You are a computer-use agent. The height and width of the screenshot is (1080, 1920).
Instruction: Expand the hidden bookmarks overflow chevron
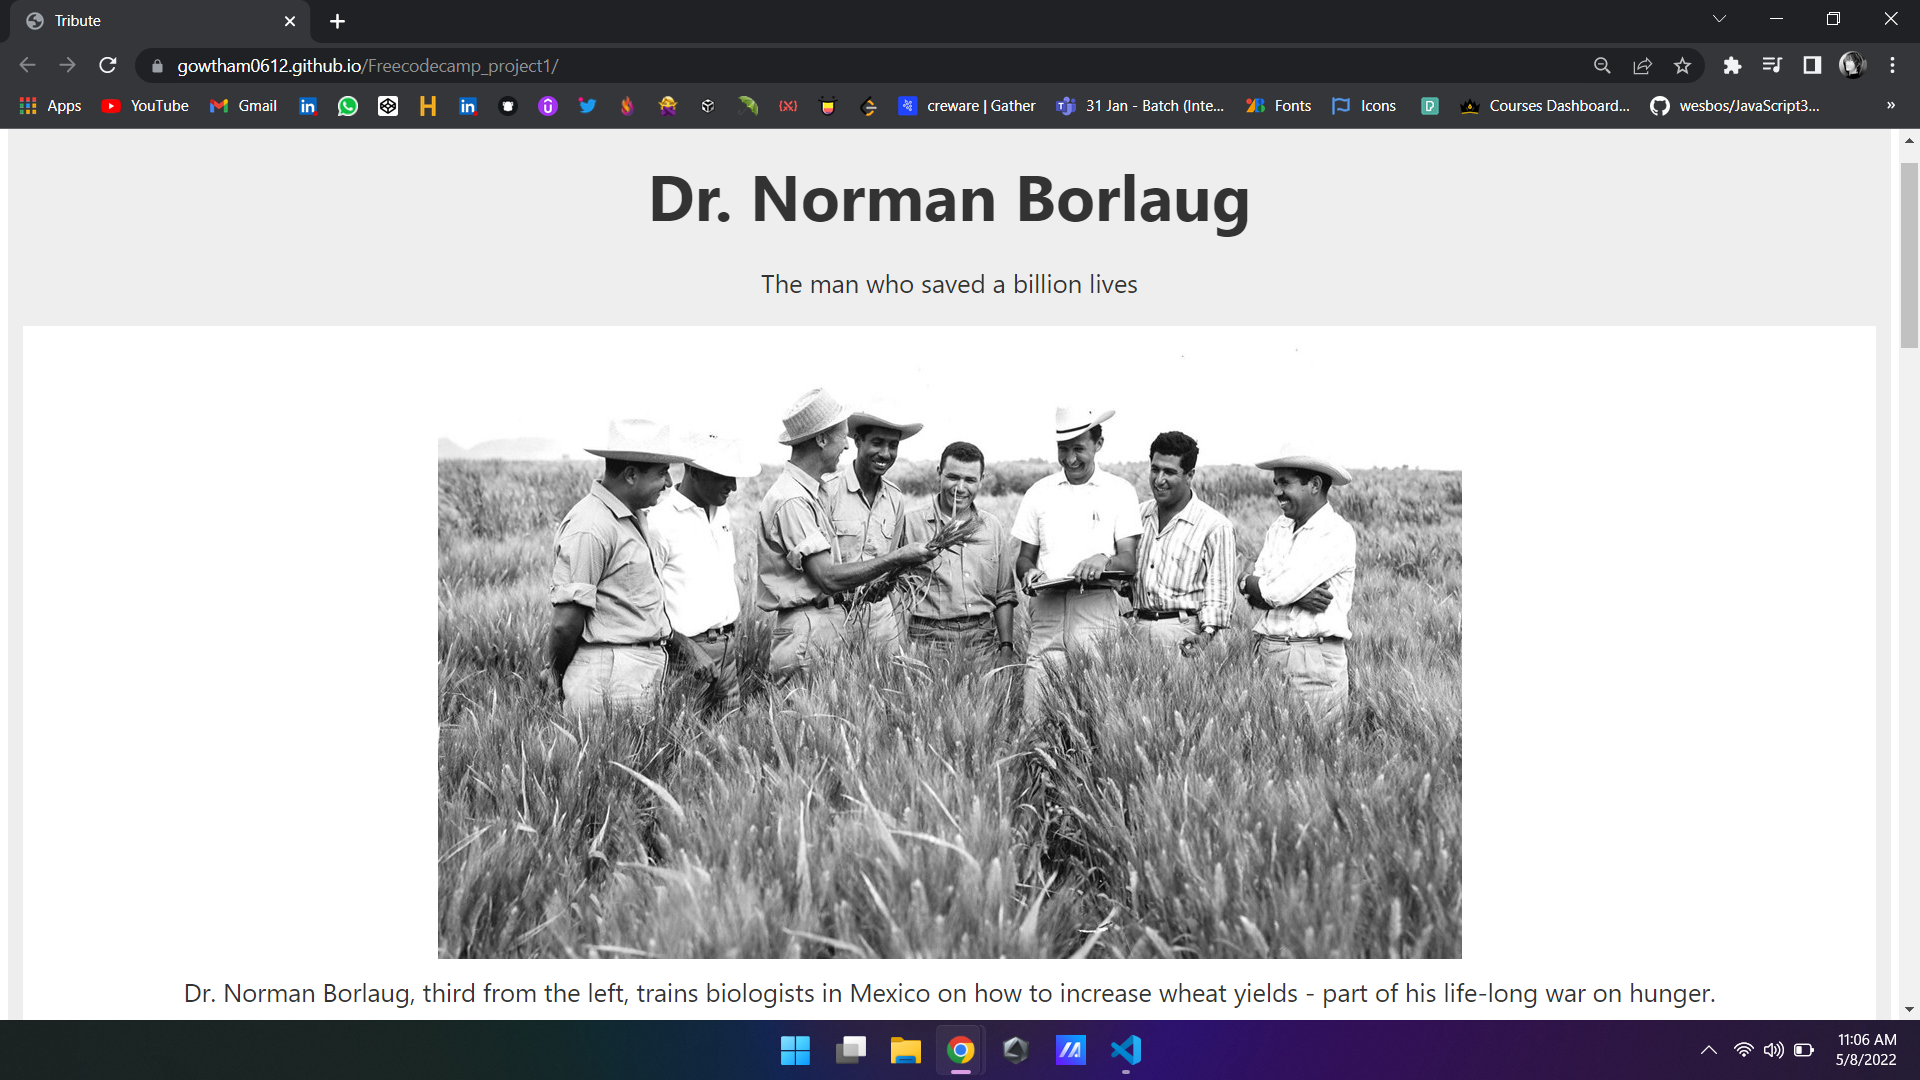[1890, 106]
